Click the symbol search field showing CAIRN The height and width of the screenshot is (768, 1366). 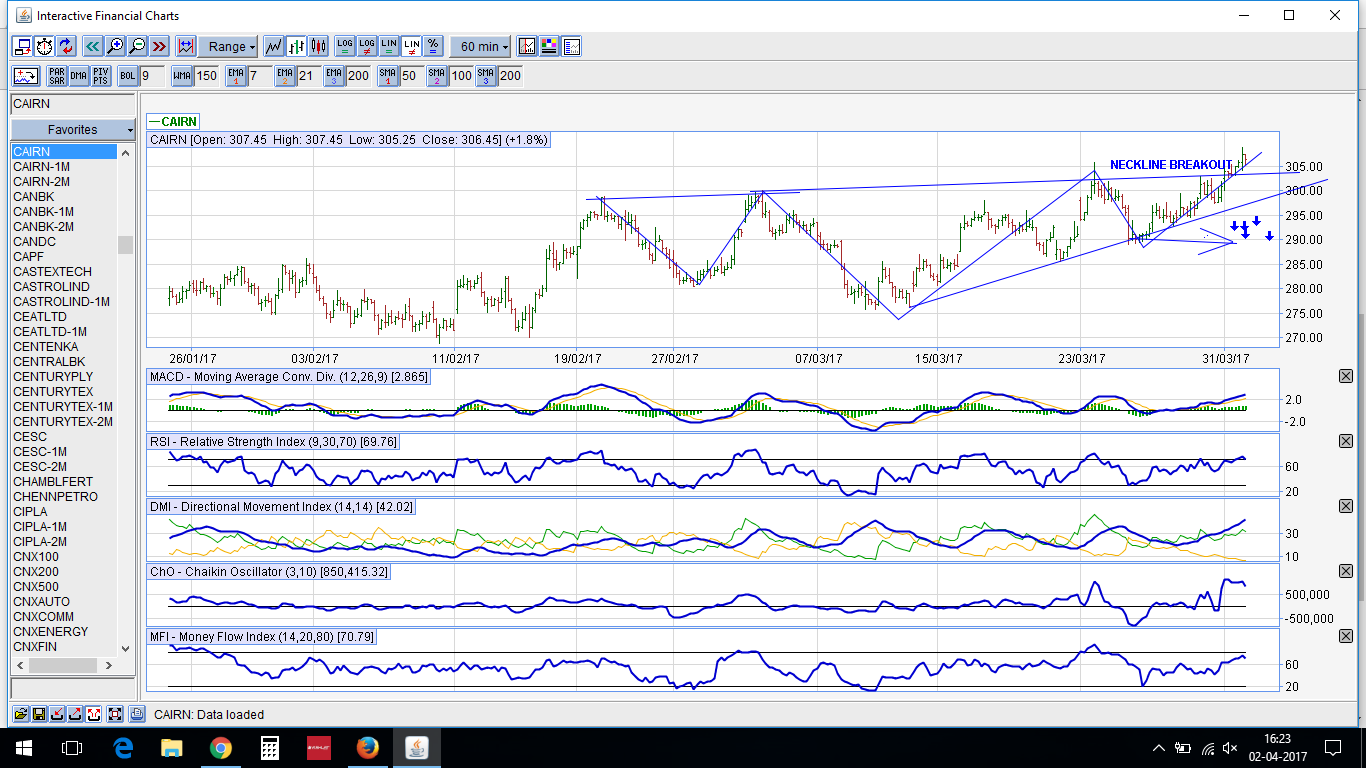72,104
